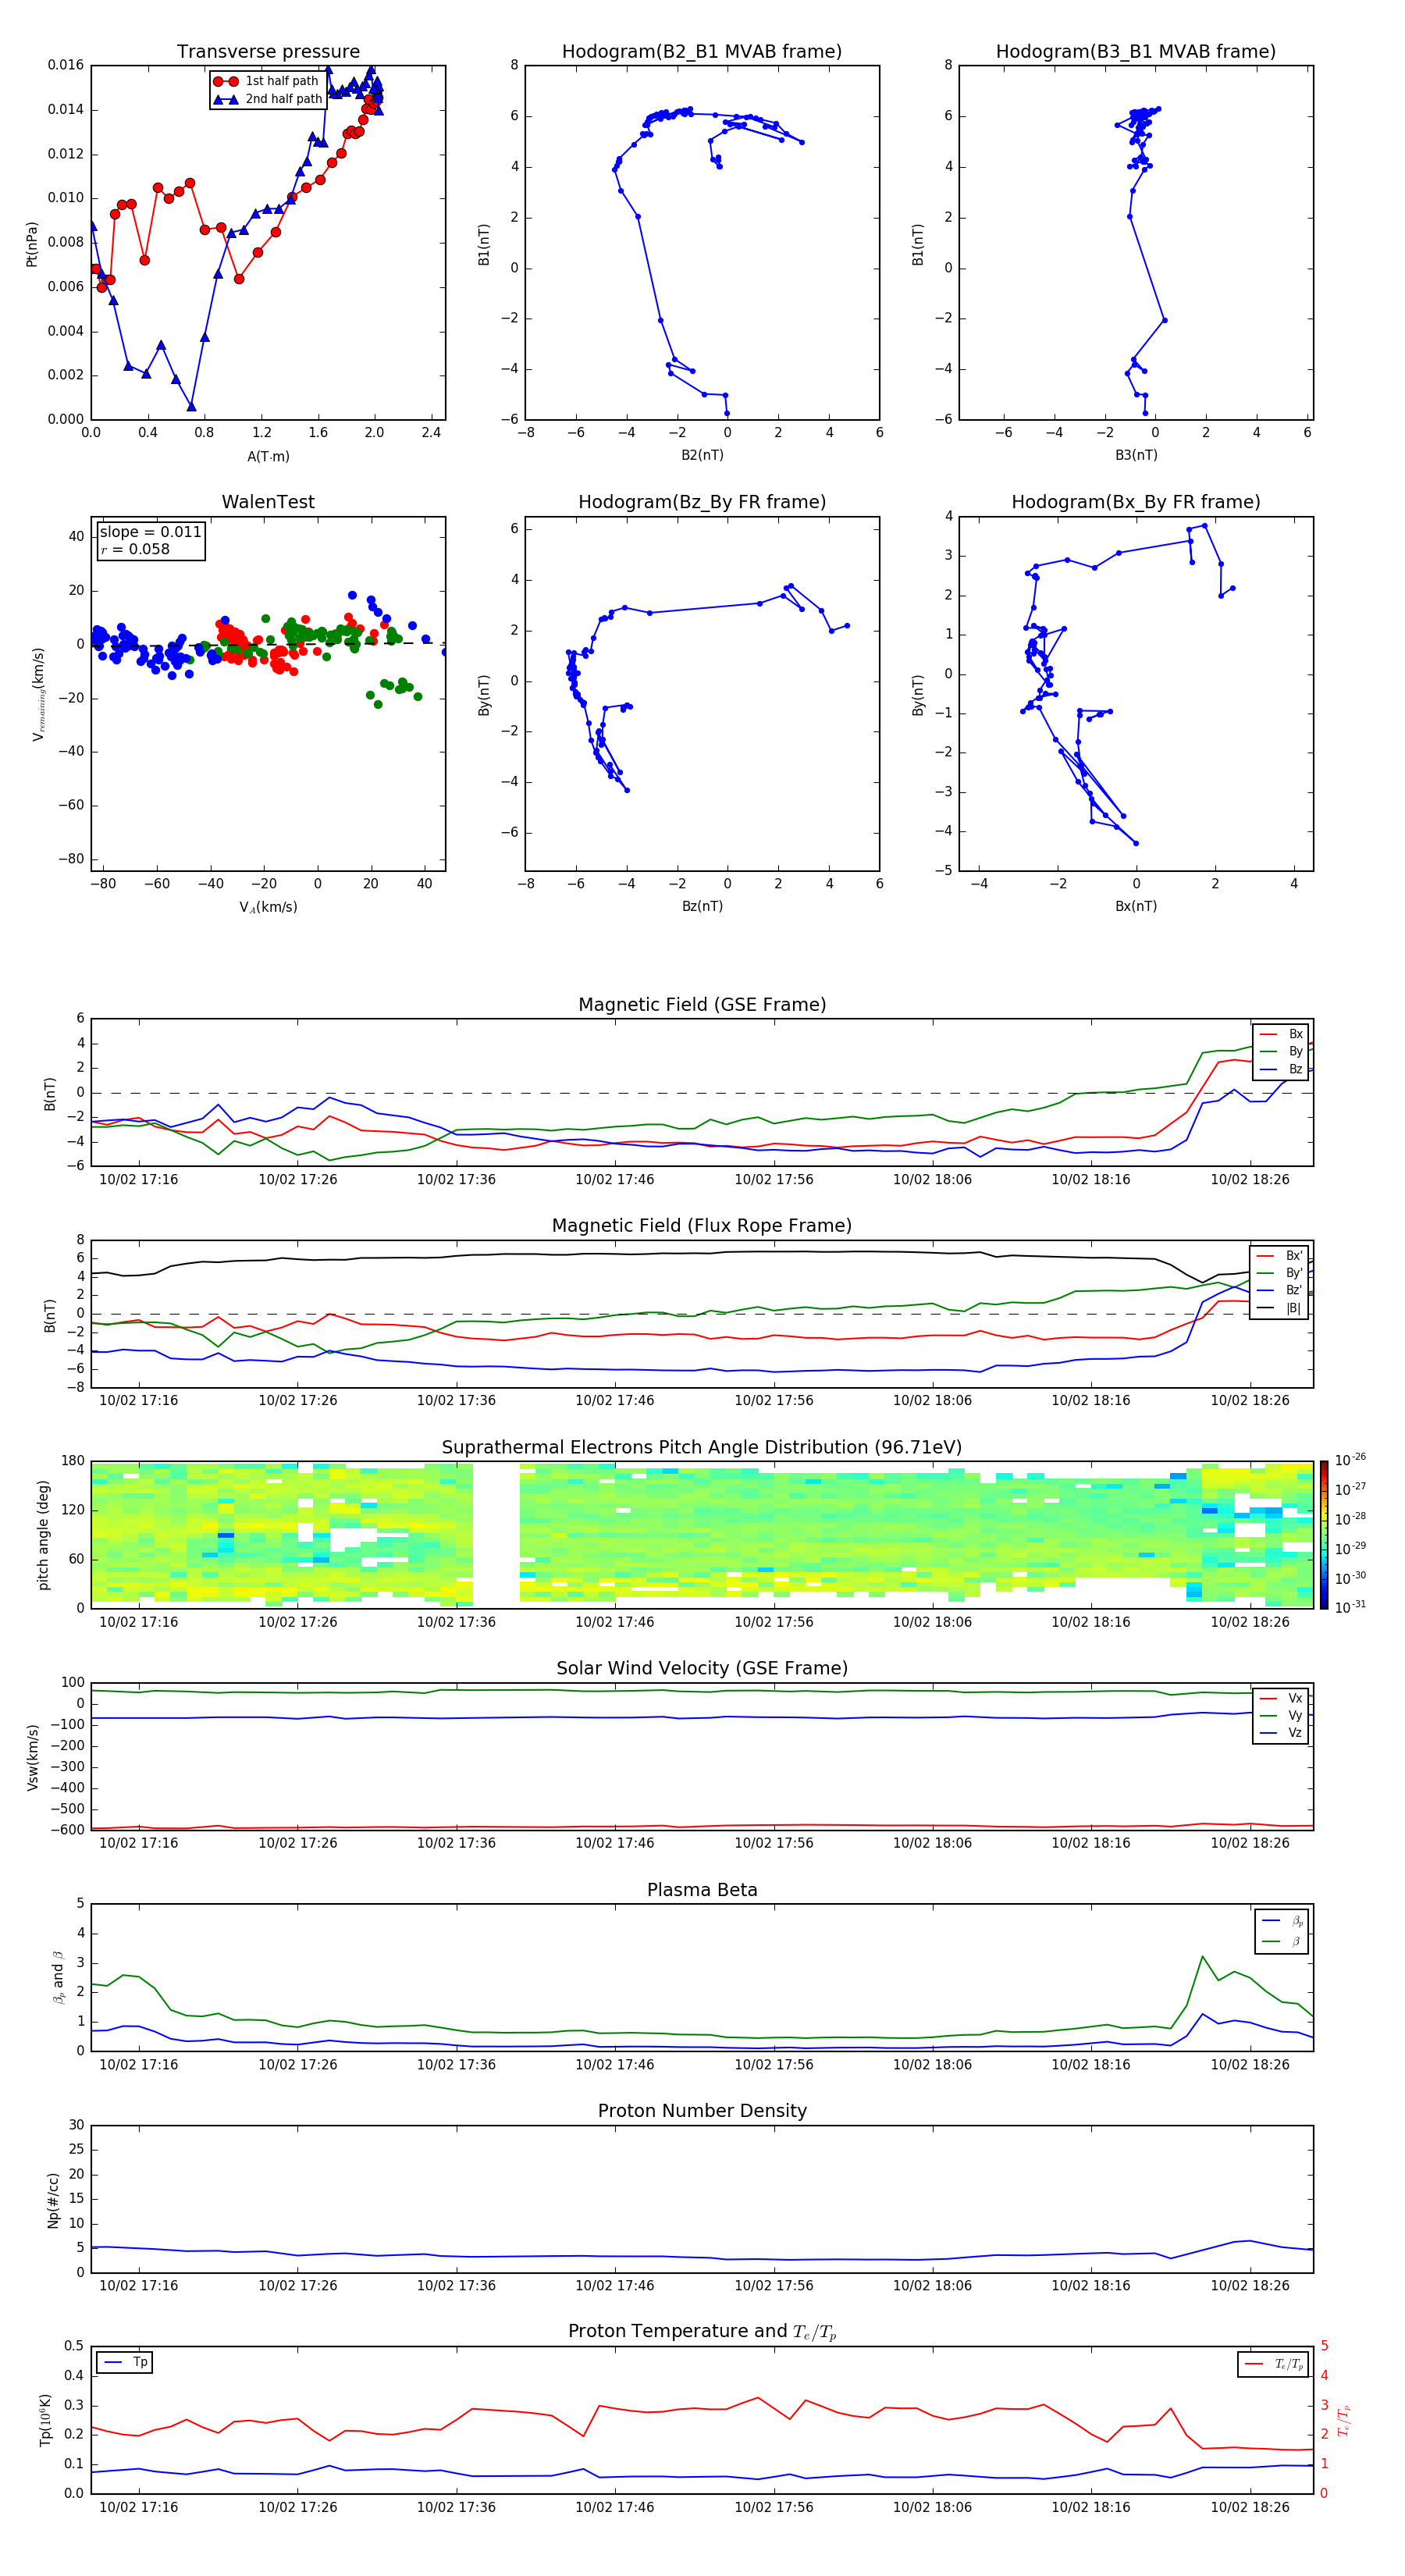The image size is (1405, 2576).
Task: Click the "B2(nT)" x-axis label
Action: tap(702, 455)
